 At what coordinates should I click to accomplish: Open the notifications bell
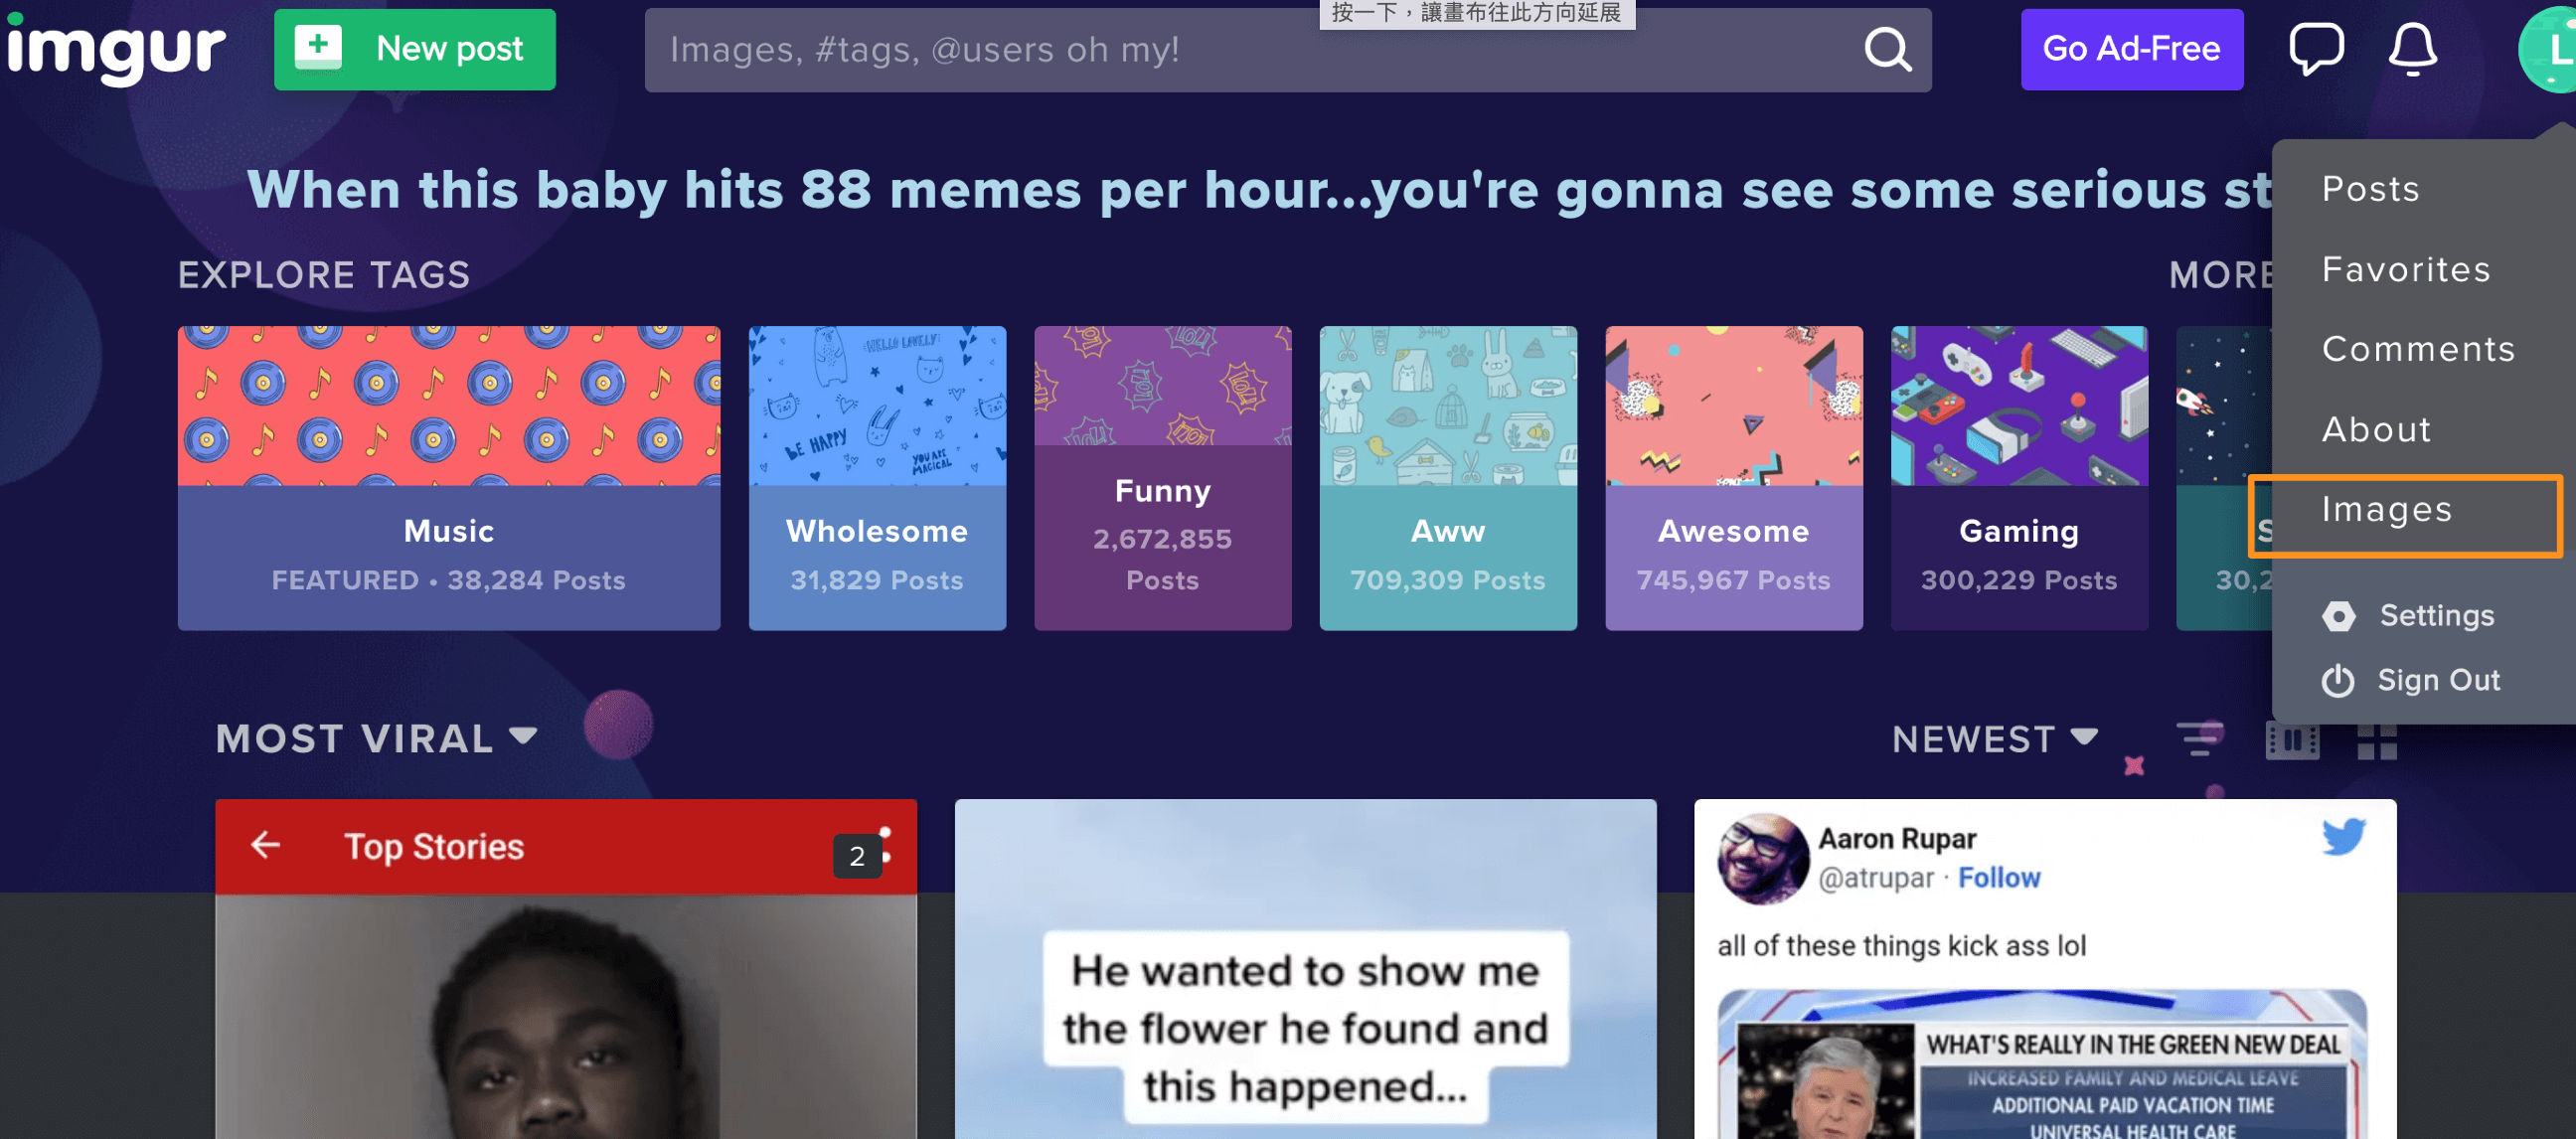click(x=2412, y=48)
